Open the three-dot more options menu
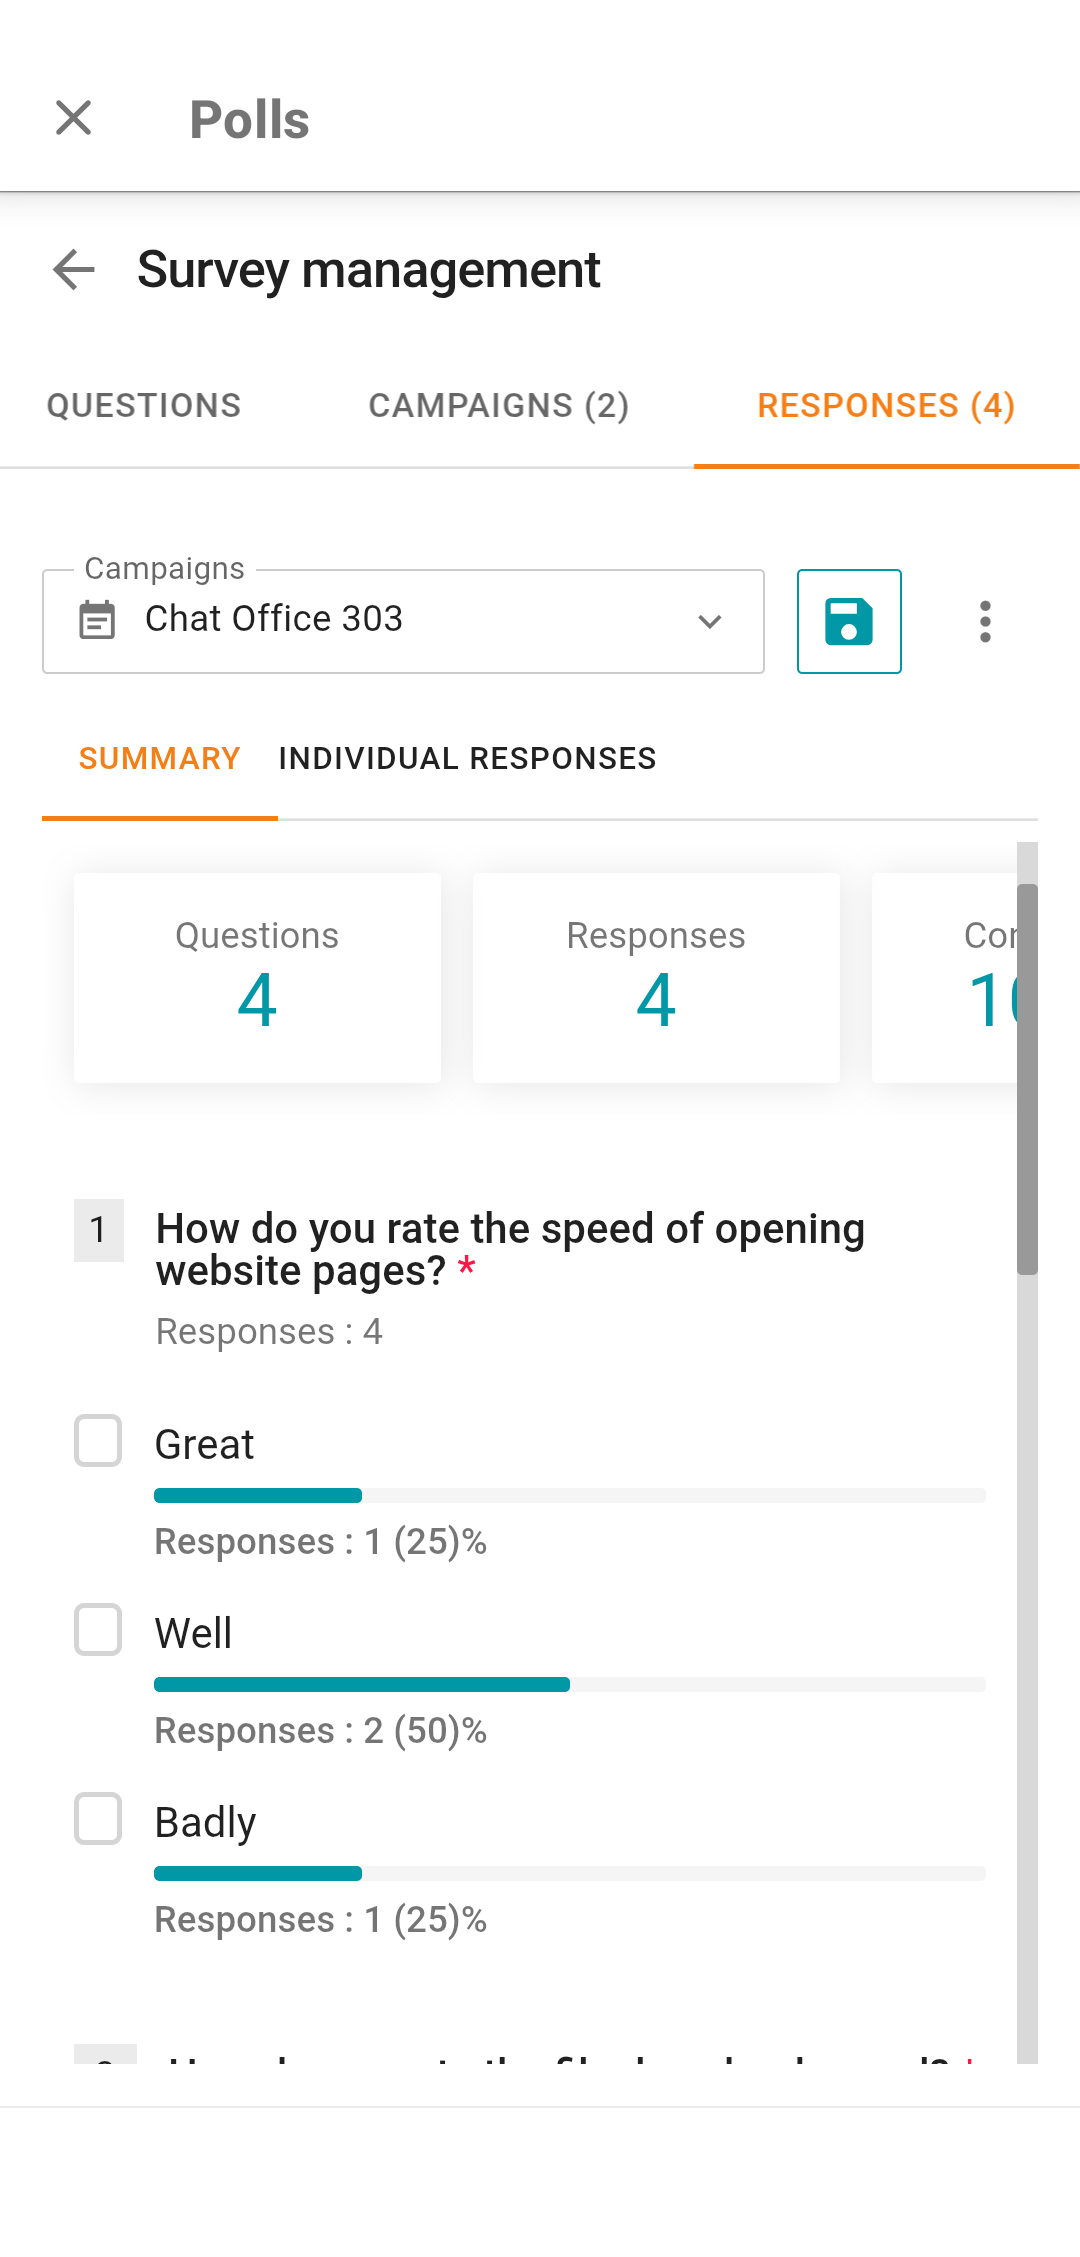Image resolution: width=1080 pixels, height=2257 pixels. [x=985, y=621]
